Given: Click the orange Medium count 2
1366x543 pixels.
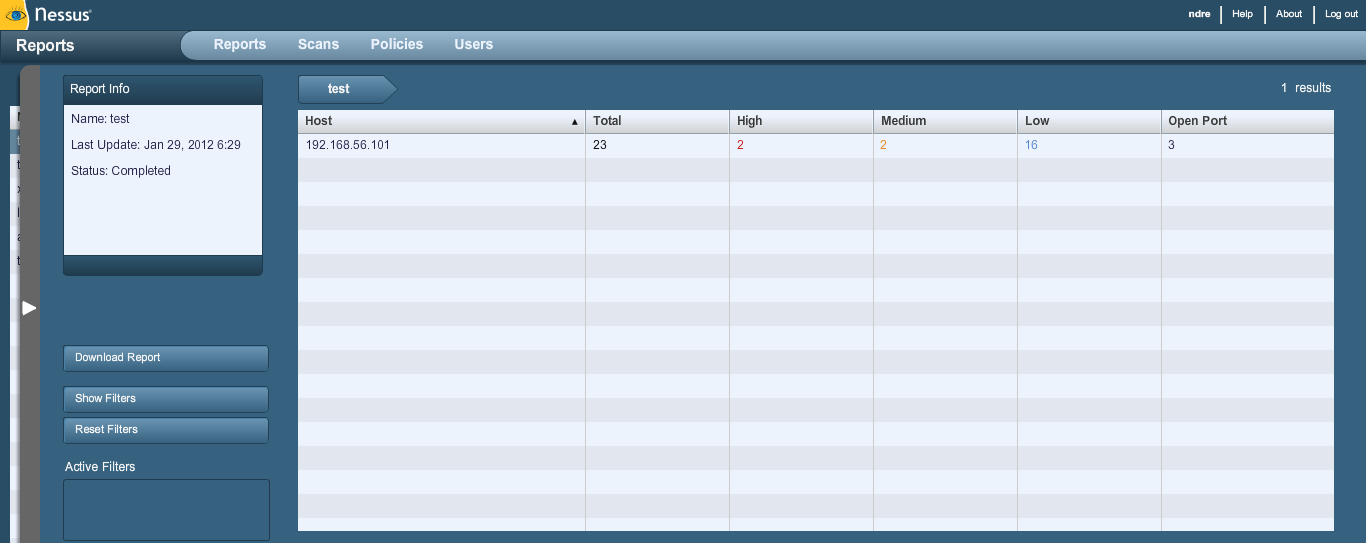Looking at the screenshot, I should tap(884, 146).
